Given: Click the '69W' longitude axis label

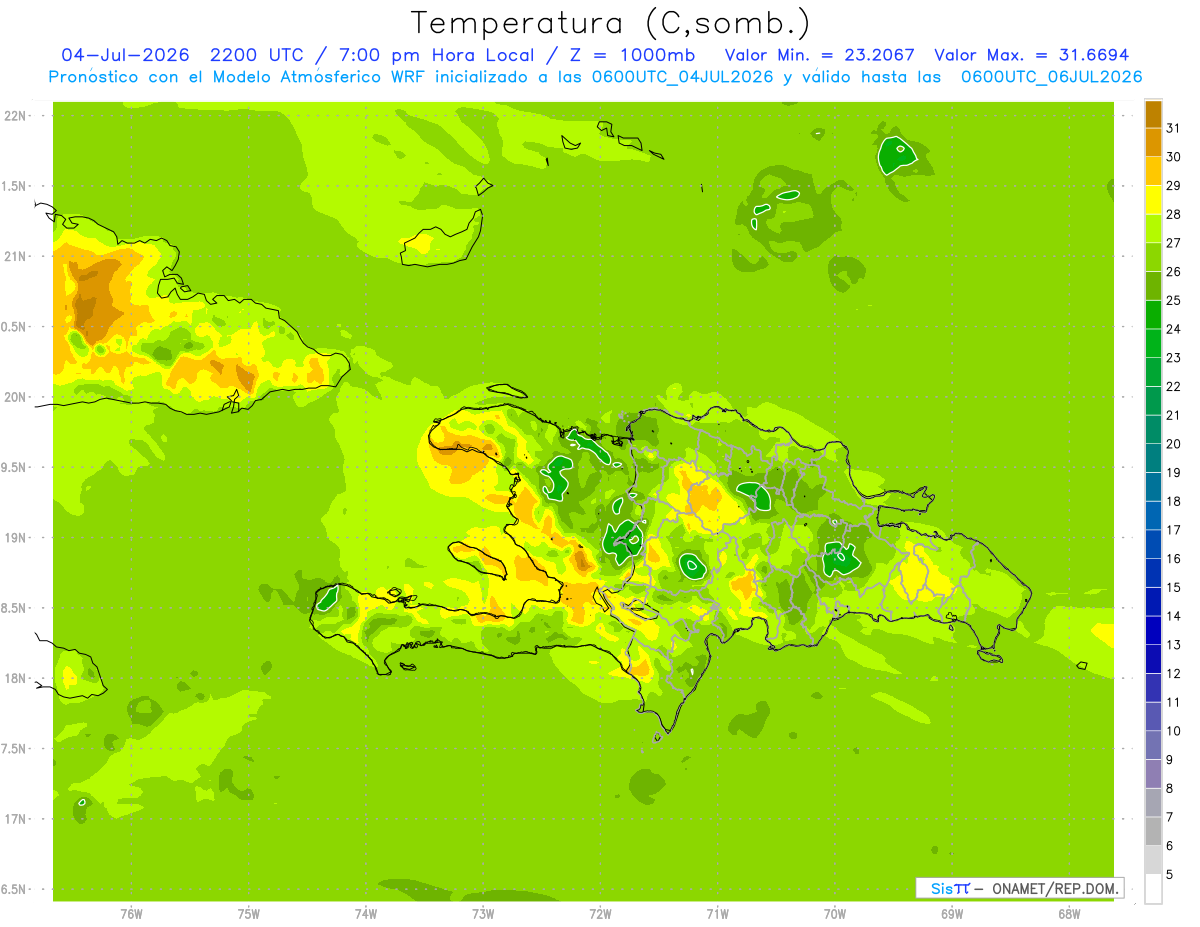Looking at the screenshot, I should point(952,913).
